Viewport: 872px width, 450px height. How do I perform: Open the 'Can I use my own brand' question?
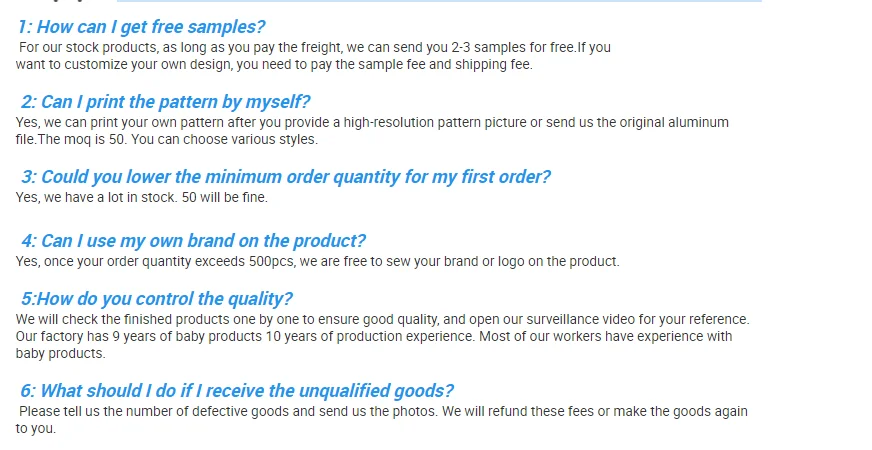tap(193, 241)
